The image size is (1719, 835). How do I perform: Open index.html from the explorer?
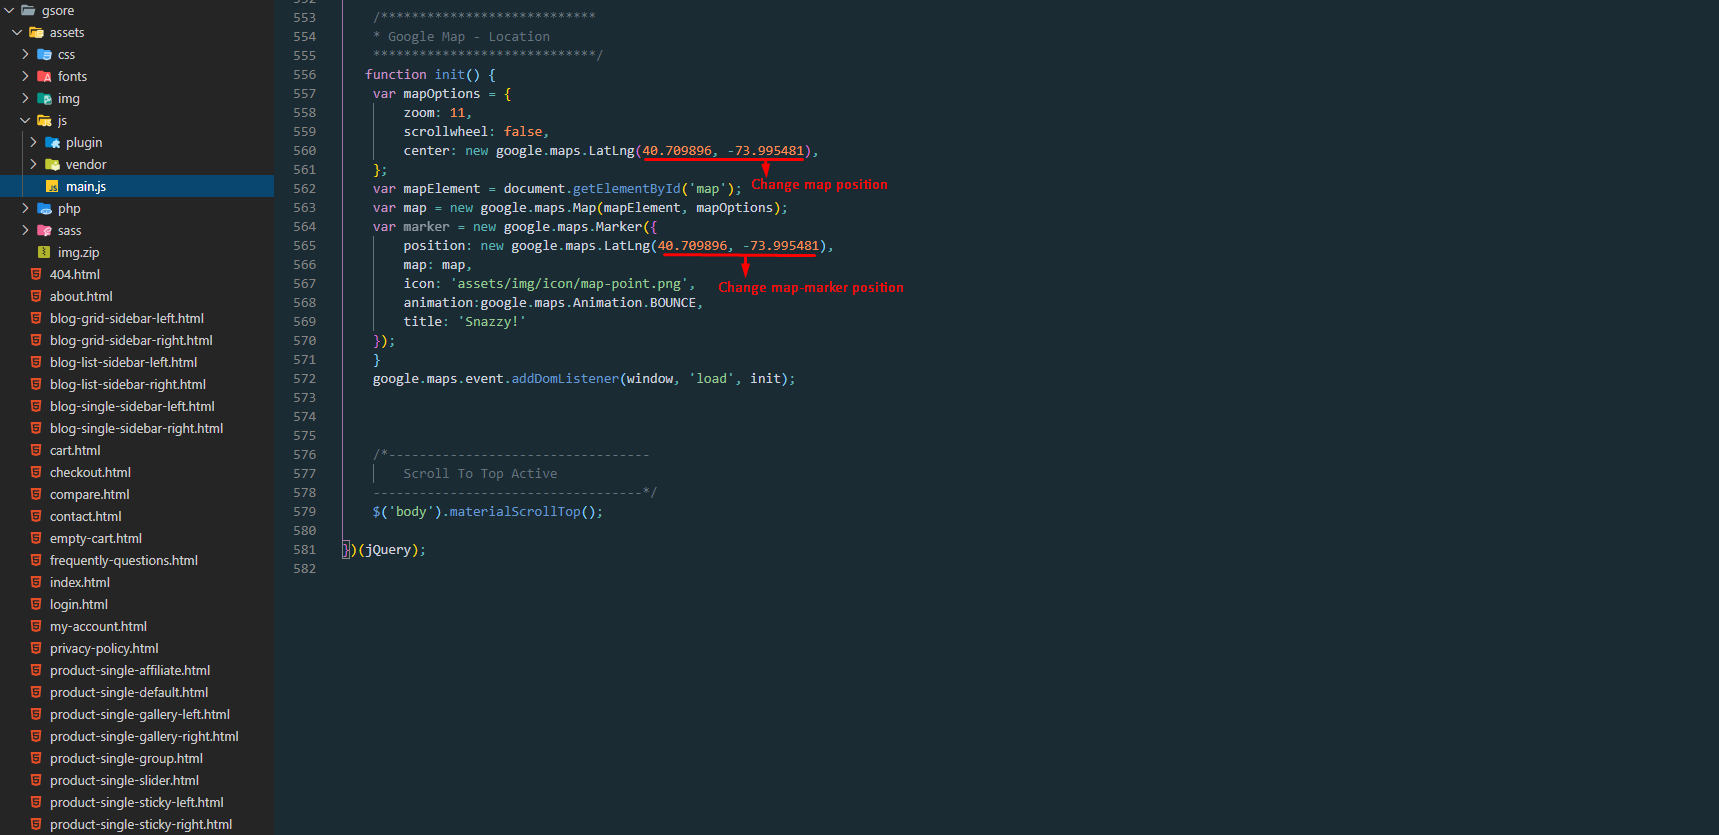[79, 583]
